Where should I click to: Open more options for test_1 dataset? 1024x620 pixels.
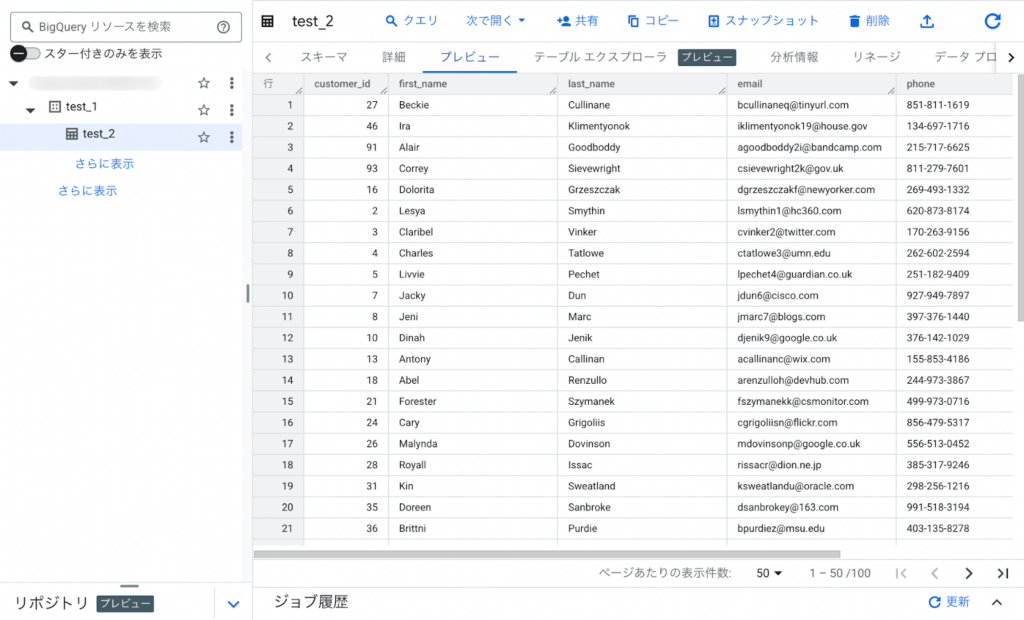(231, 110)
